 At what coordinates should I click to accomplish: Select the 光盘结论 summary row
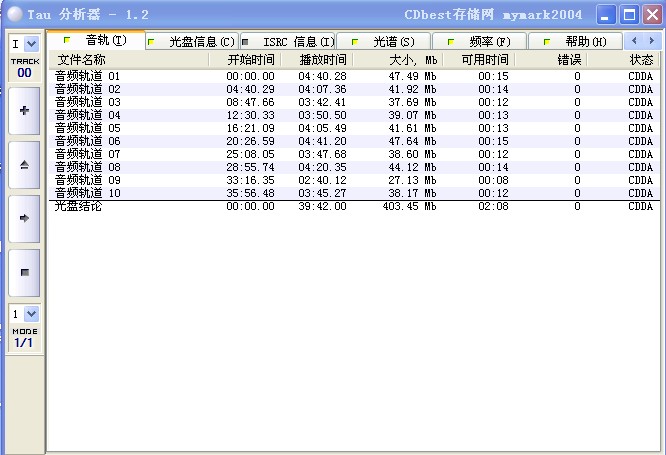(354, 206)
